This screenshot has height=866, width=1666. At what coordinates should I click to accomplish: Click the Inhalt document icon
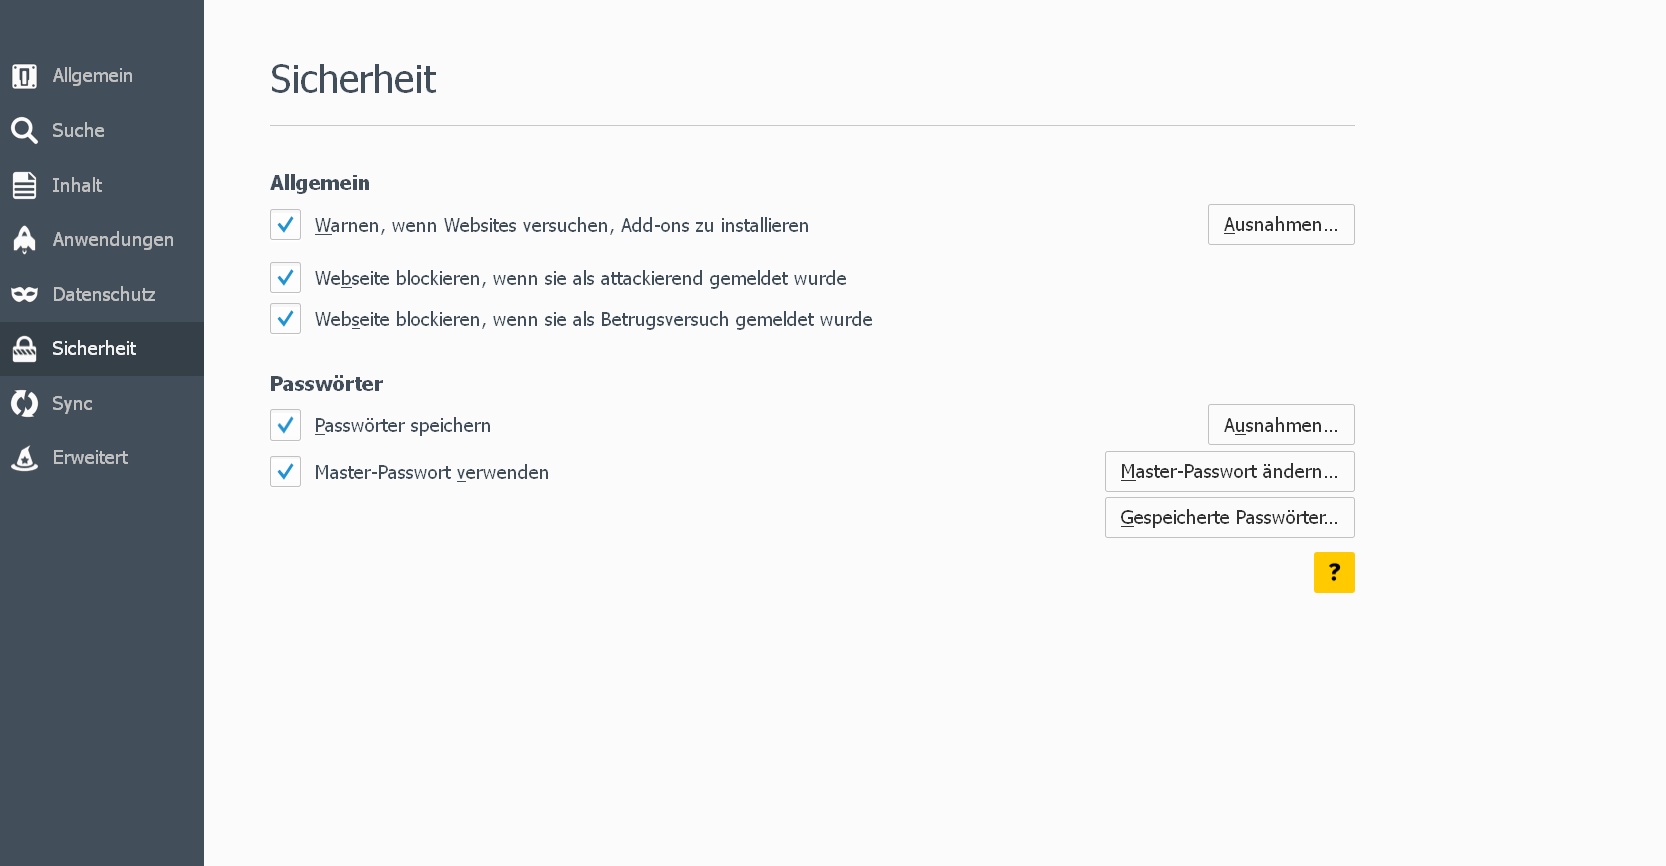25,185
